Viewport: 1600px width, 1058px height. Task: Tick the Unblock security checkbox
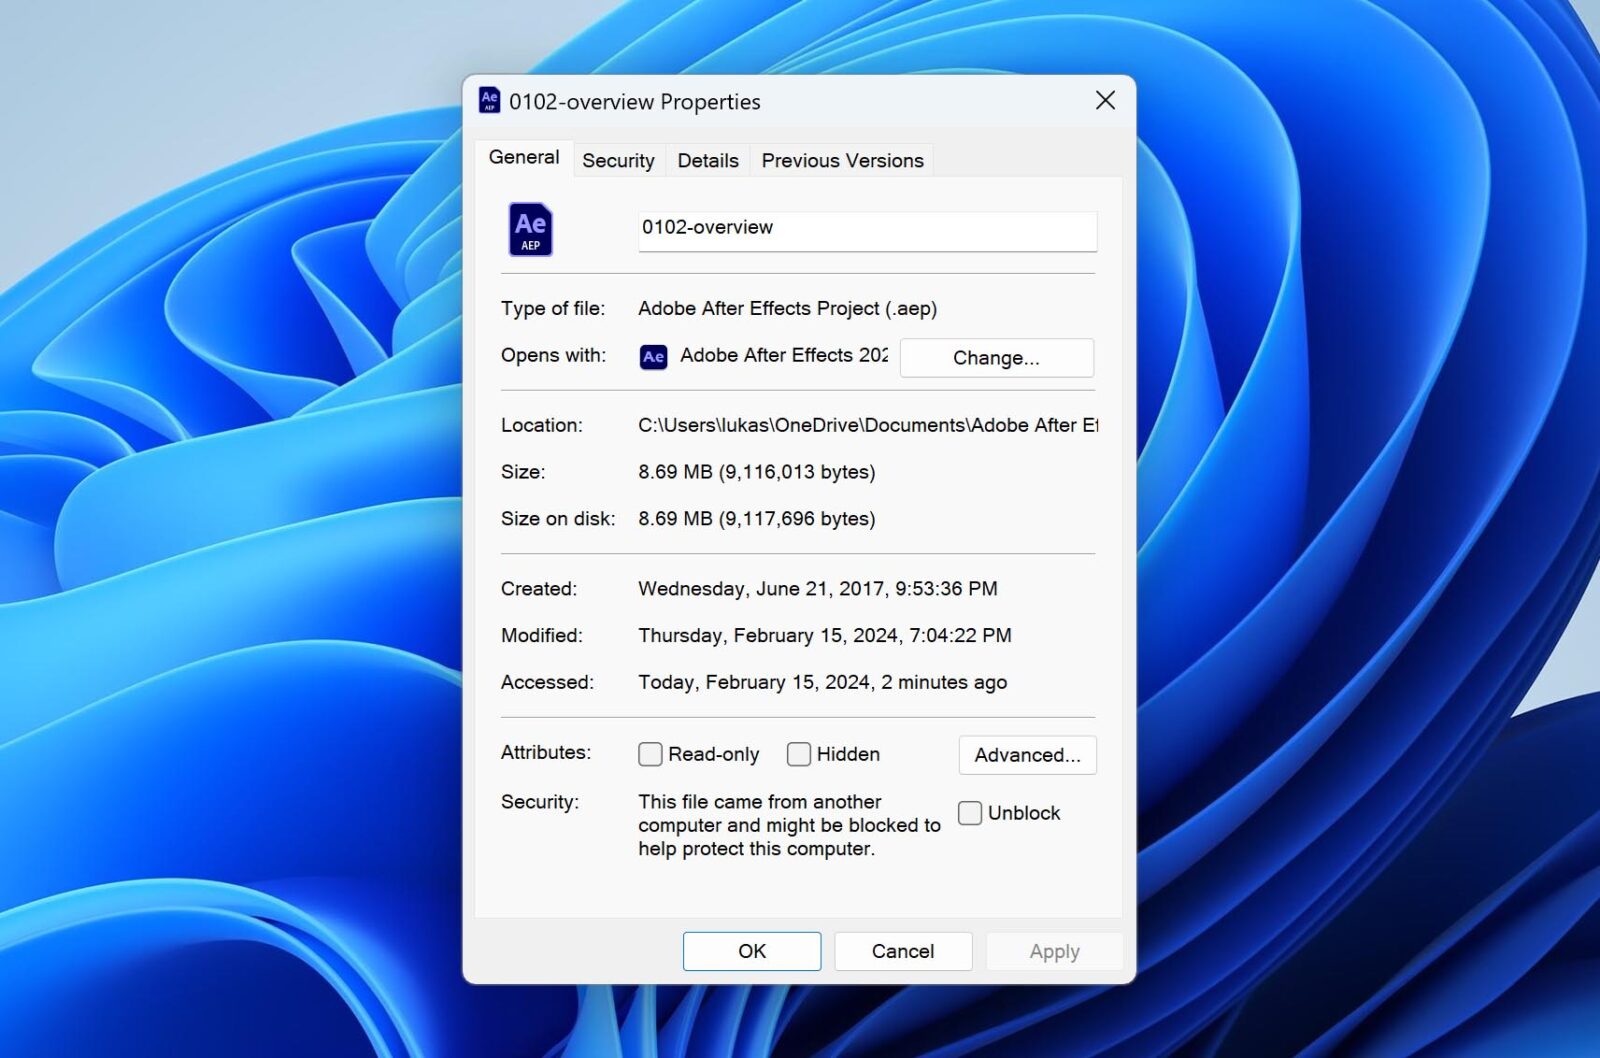pos(969,813)
